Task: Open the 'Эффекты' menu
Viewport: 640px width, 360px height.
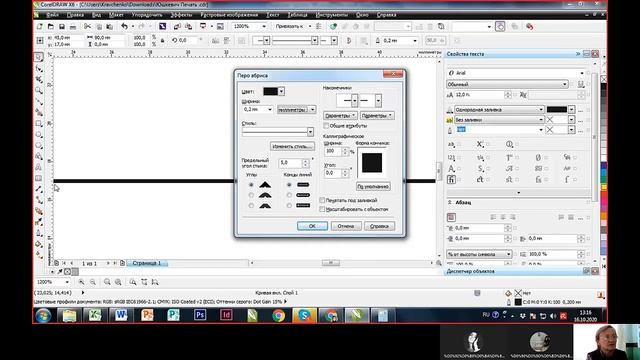Action: tap(181, 15)
